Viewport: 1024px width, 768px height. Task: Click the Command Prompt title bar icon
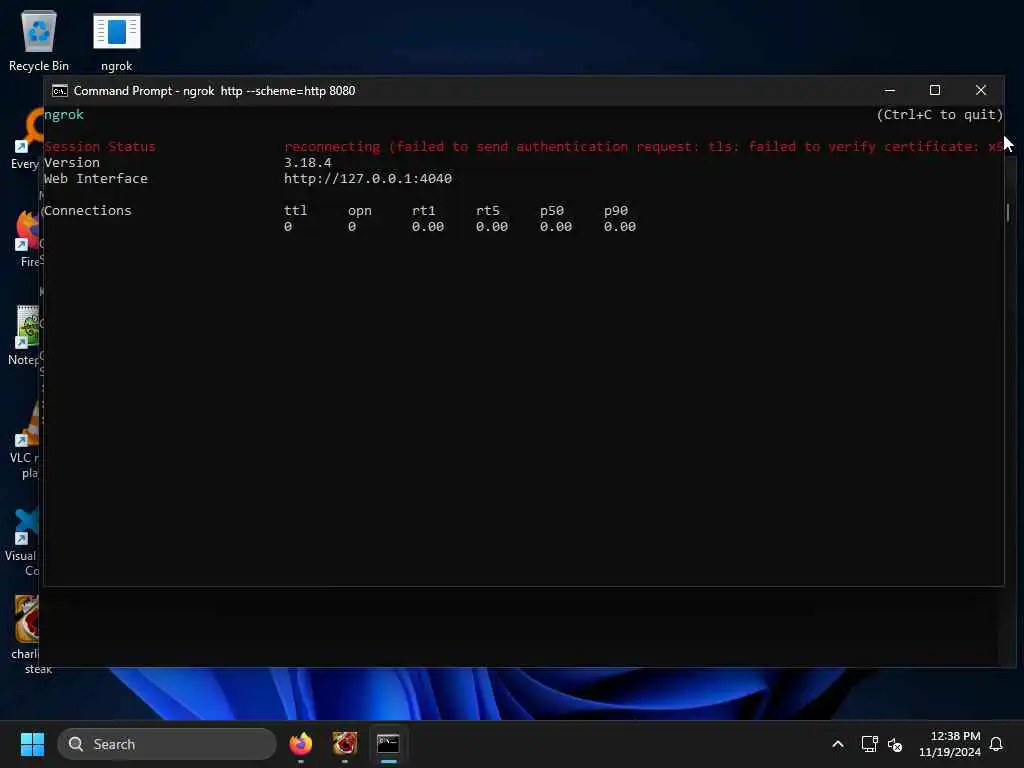(59, 91)
